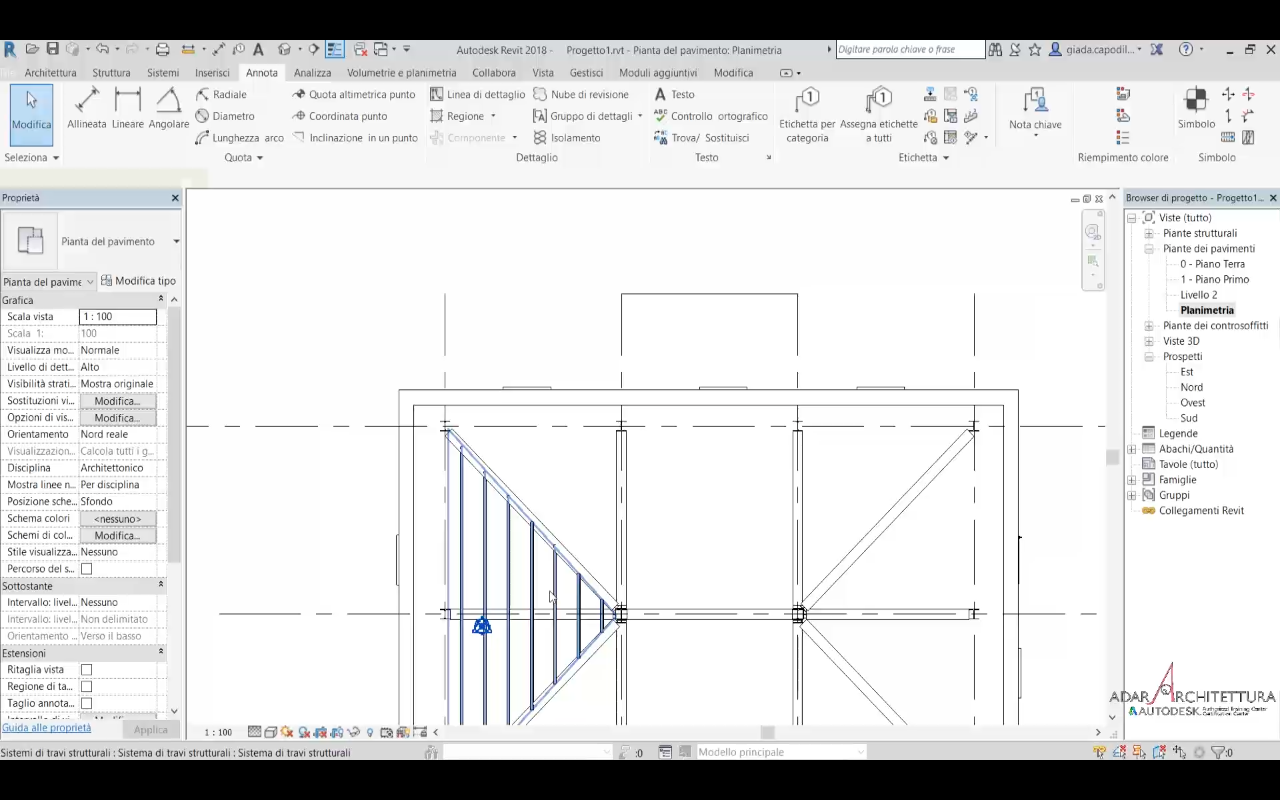Image resolution: width=1280 pixels, height=800 pixels.
Task: Click the Simbolo tool icon
Action: pos(1196,108)
